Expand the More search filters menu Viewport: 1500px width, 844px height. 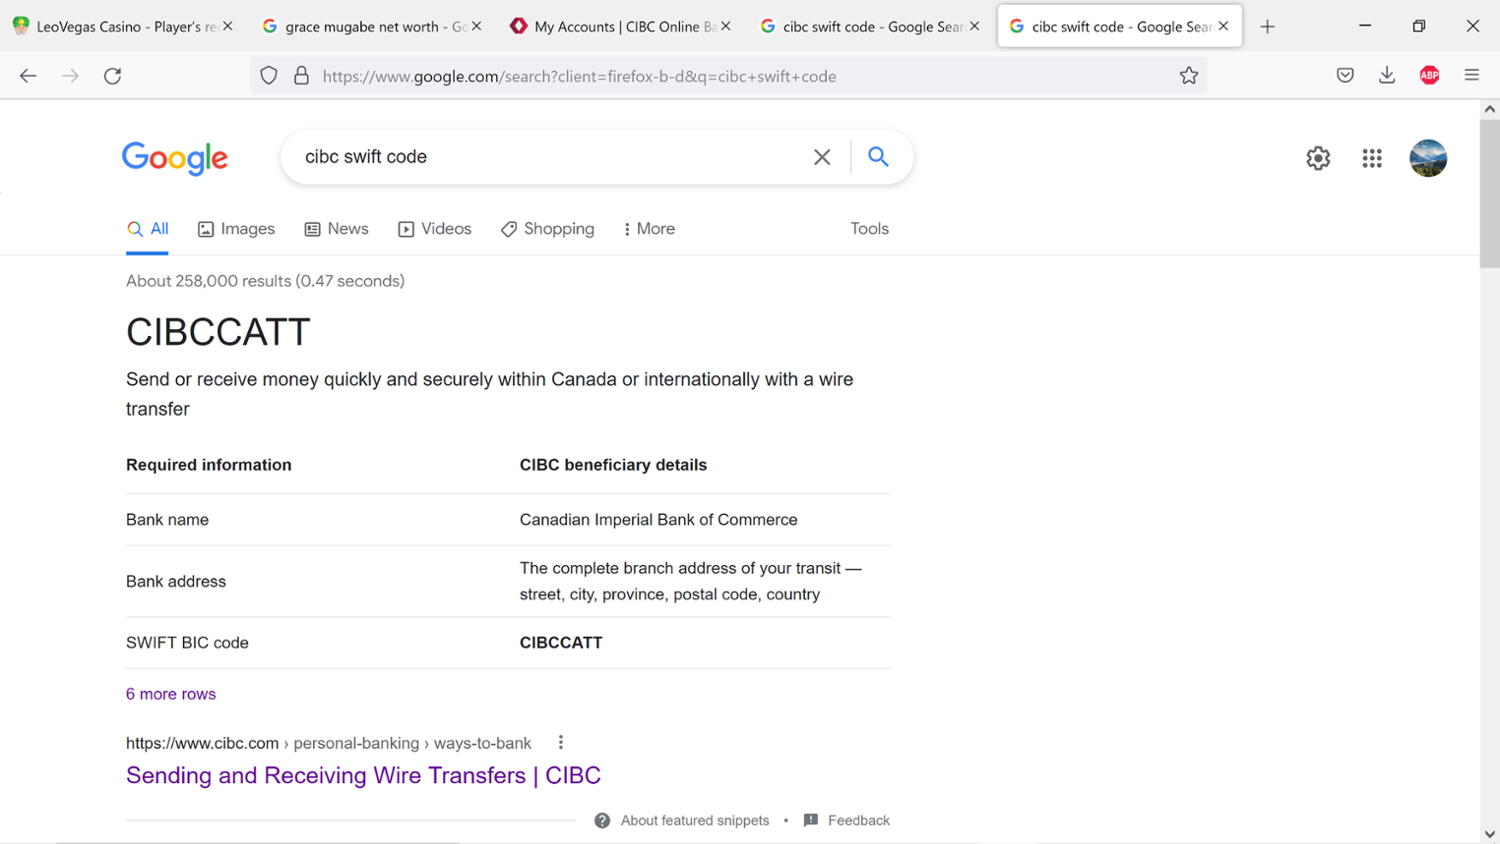click(648, 229)
